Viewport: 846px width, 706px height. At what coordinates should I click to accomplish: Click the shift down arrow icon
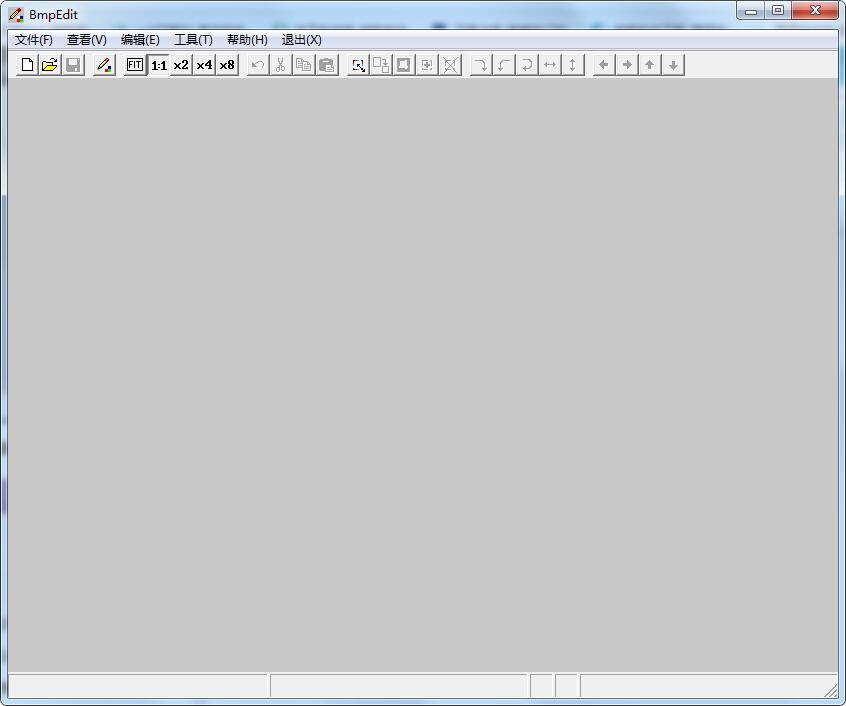[673, 65]
